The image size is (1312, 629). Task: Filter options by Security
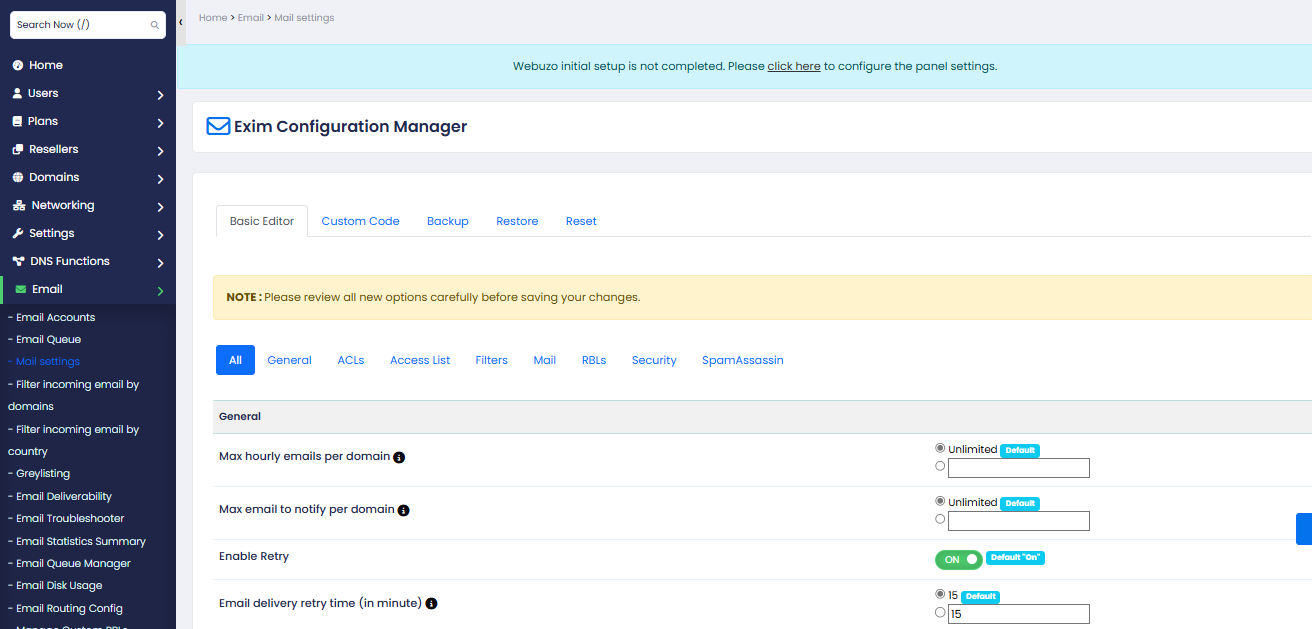(654, 360)
